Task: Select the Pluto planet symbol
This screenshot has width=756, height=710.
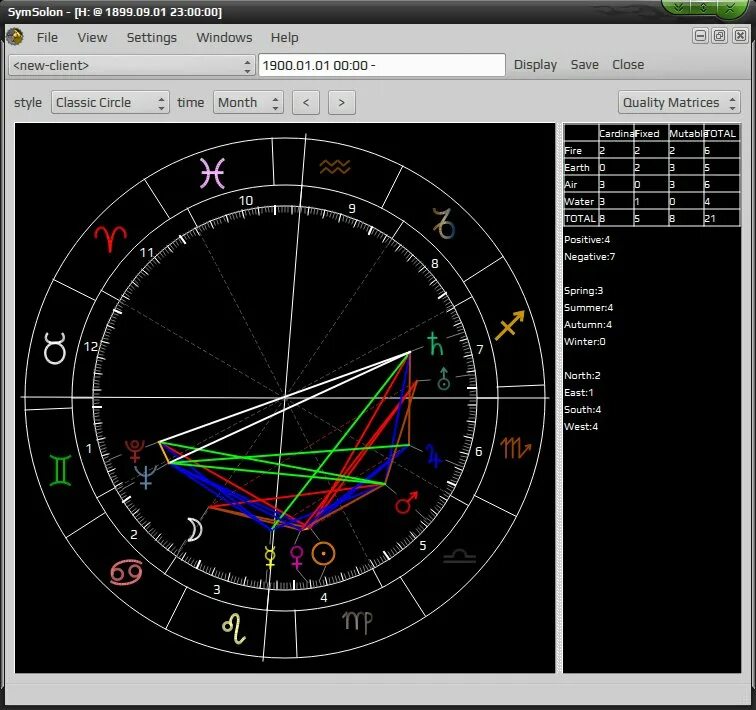Action: (135, 451)
